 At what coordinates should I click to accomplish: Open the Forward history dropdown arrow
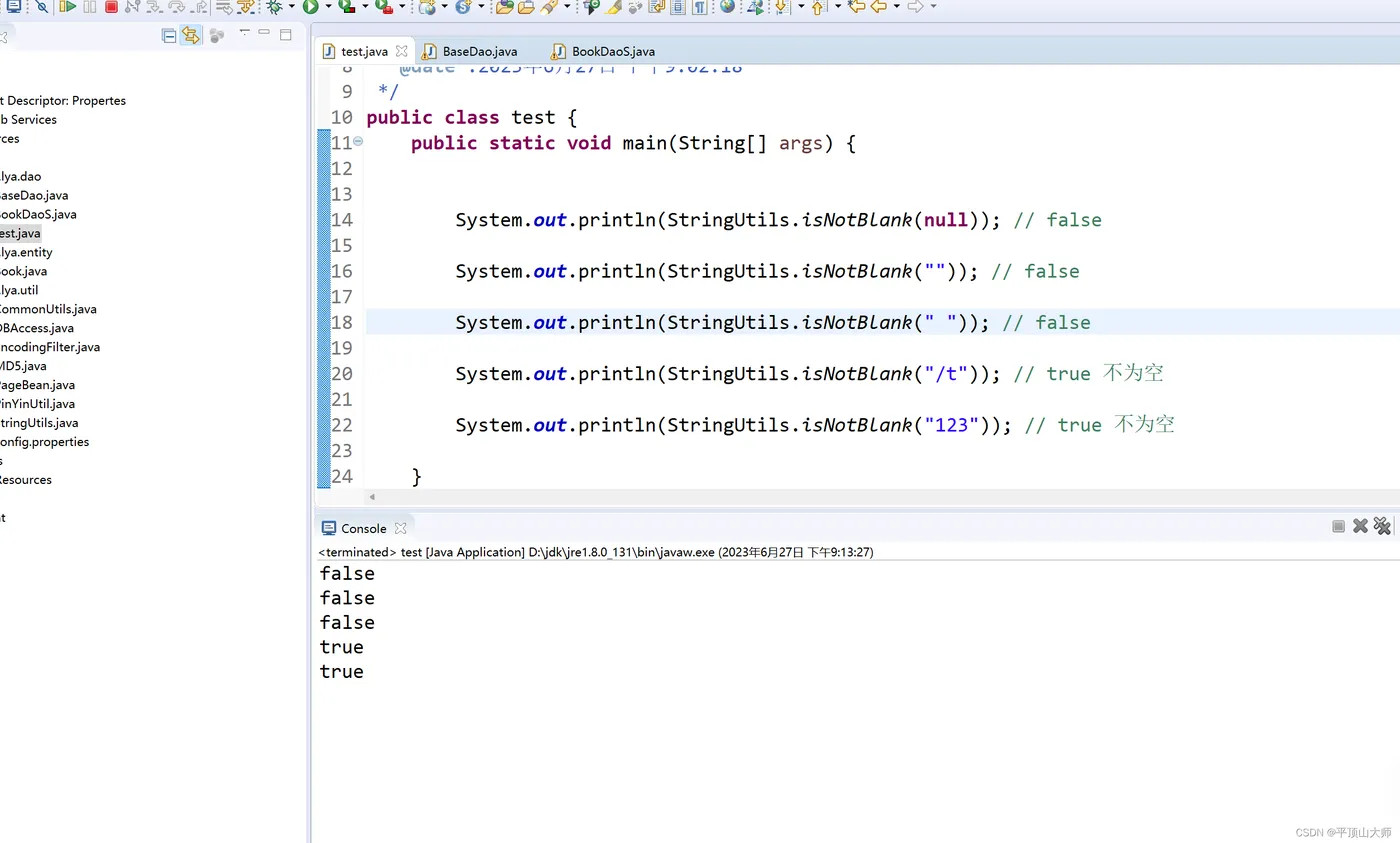(x=933, y=7)
